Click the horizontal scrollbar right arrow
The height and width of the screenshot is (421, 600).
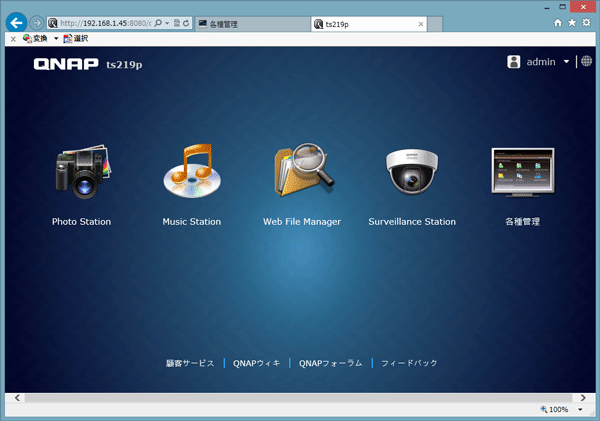pos(583,398)
